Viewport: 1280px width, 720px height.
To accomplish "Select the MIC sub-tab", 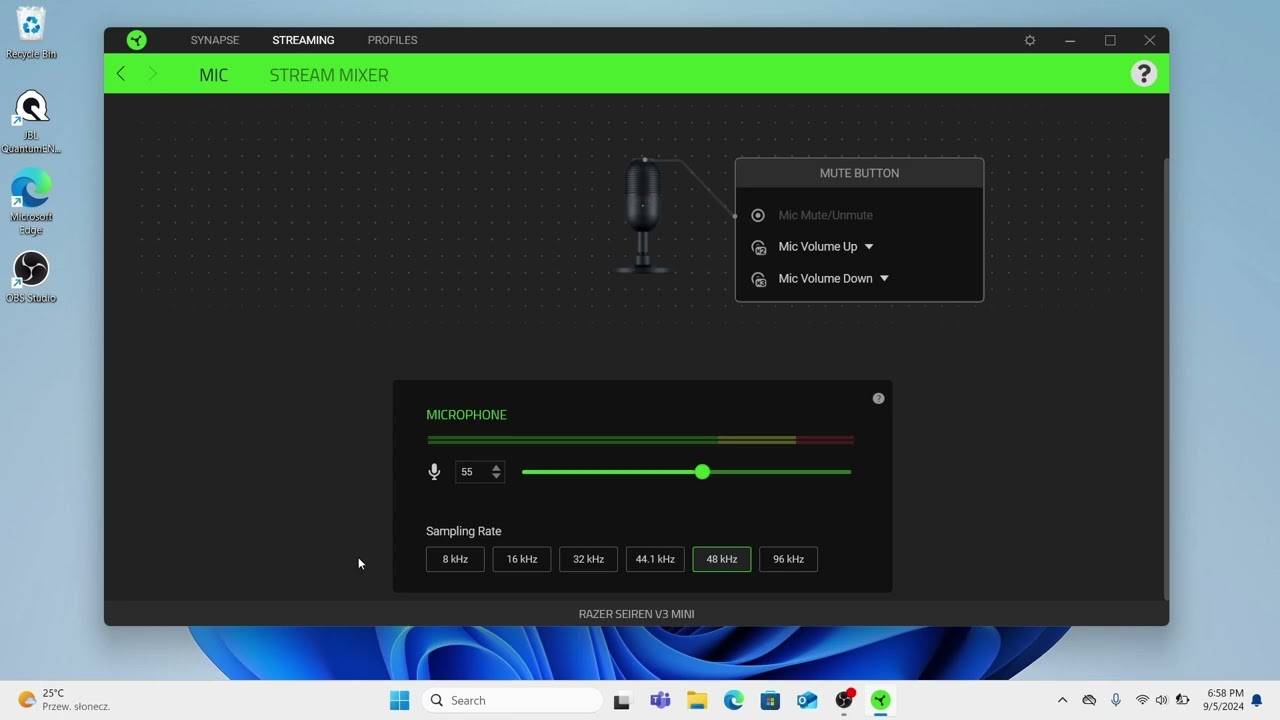I will [214, 75].
